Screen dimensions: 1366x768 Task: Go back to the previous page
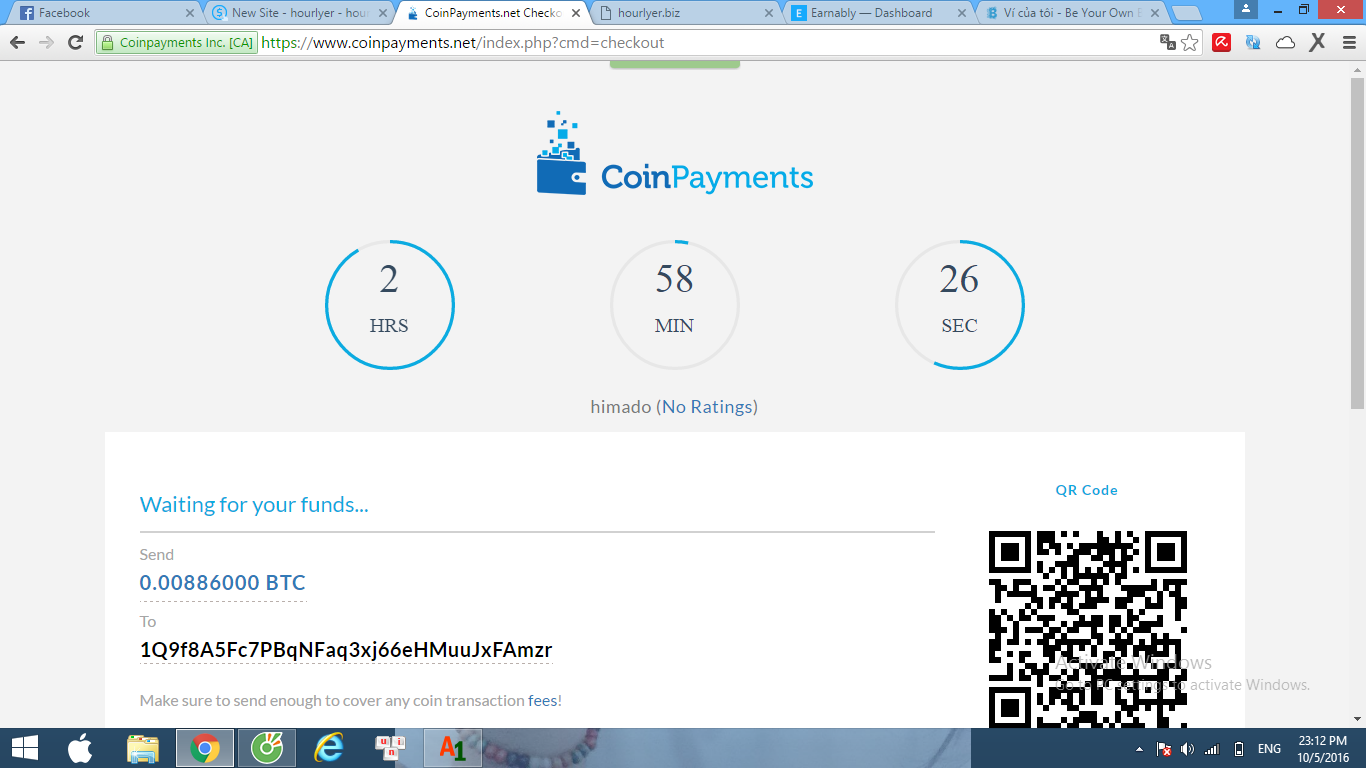click(17, 43)
